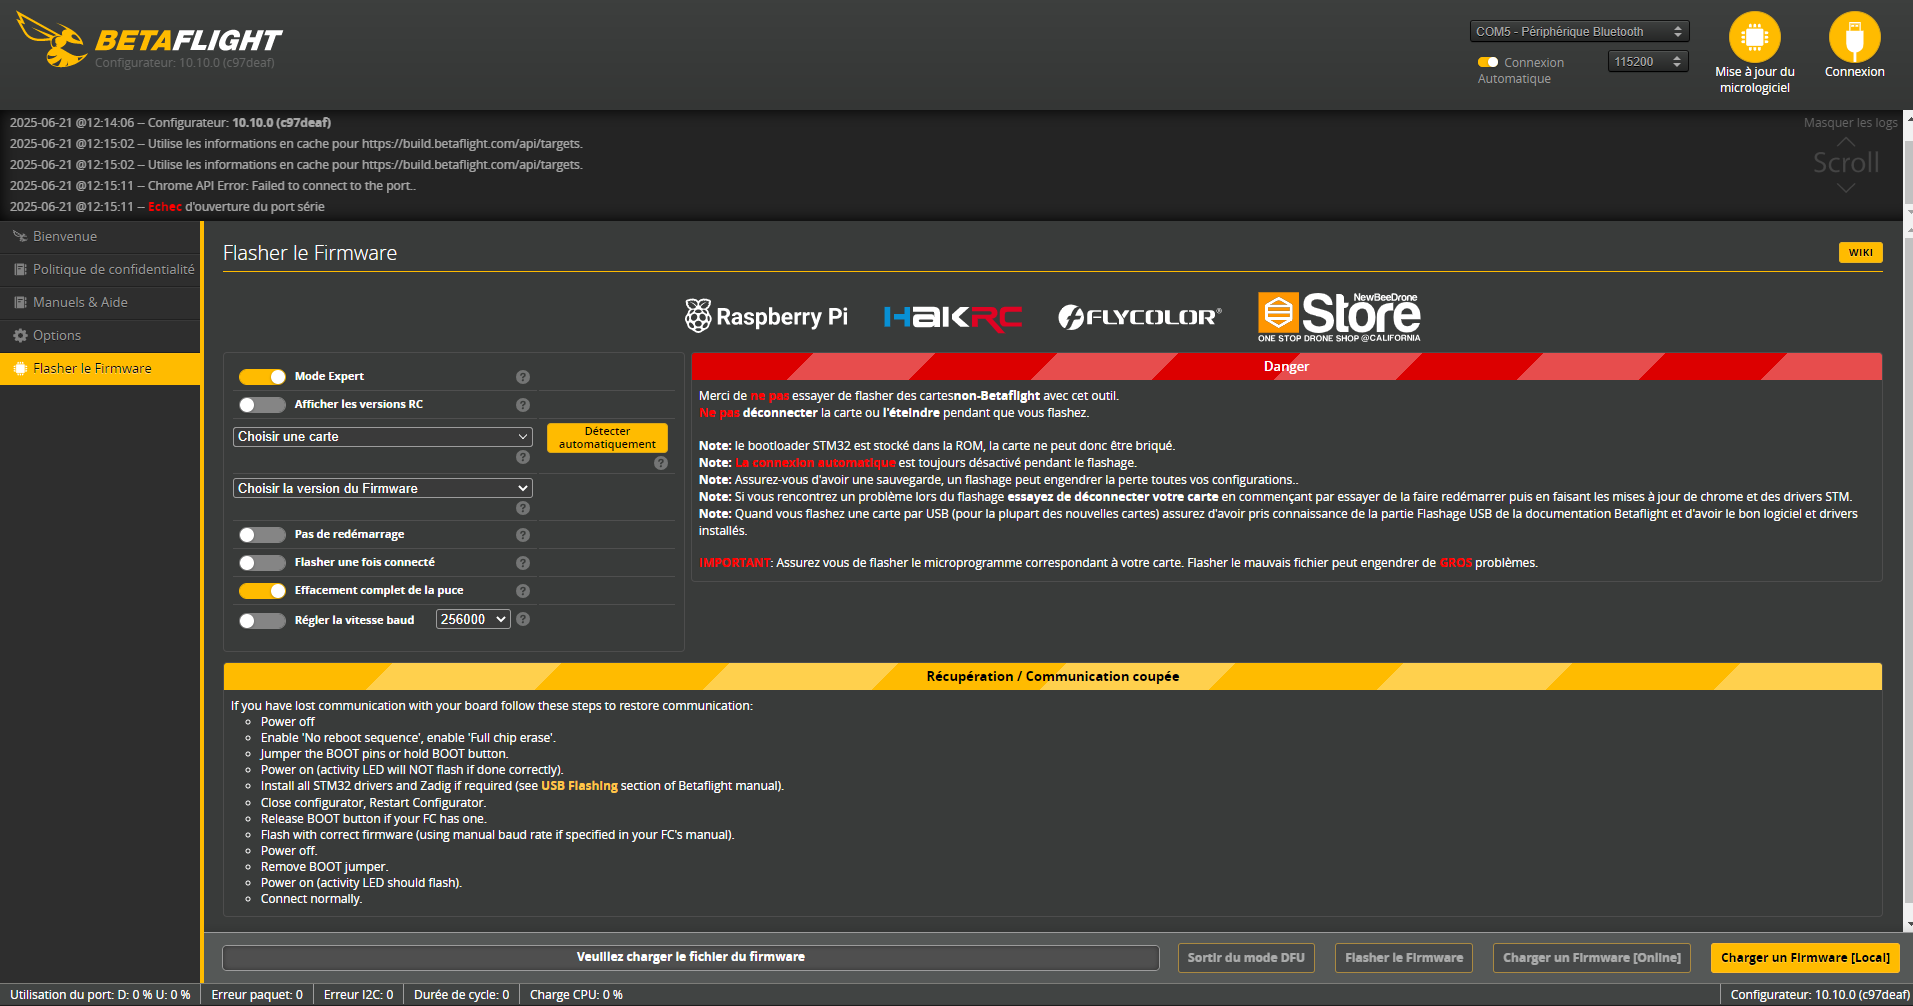This screenshot has height=1006, width=1913.
Task: Turn on Pas de redémarrage toggle
Action: (262, 535)
